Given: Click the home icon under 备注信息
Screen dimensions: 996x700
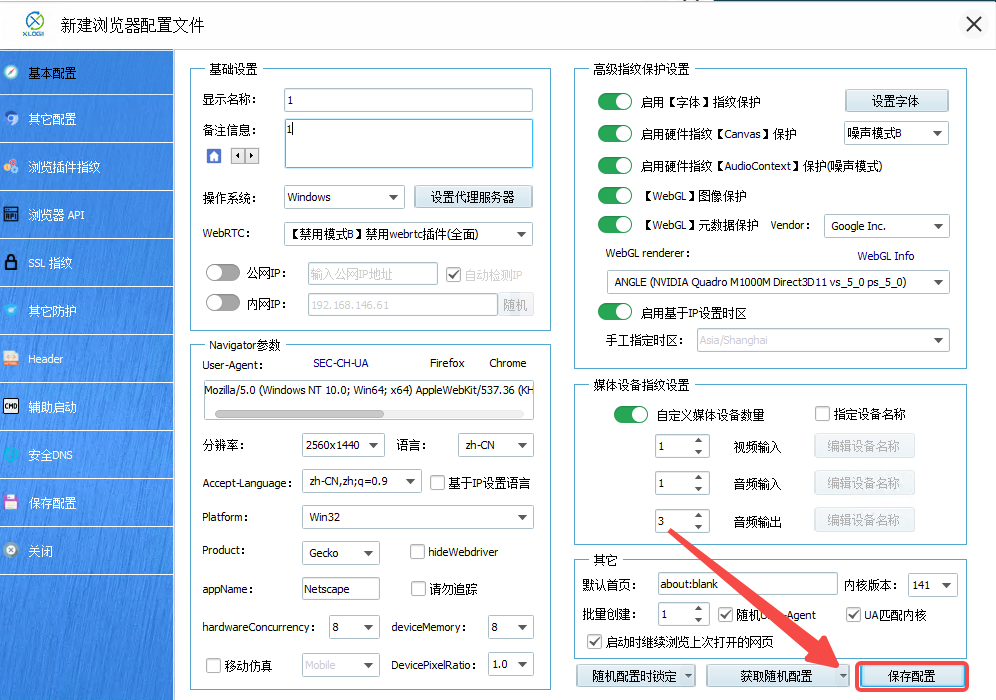Looking at the screenshot, I should tap(214, 156).
